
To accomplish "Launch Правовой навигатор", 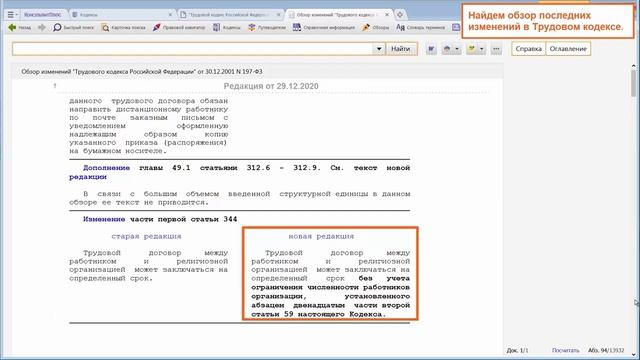I will tap(179, 27).
